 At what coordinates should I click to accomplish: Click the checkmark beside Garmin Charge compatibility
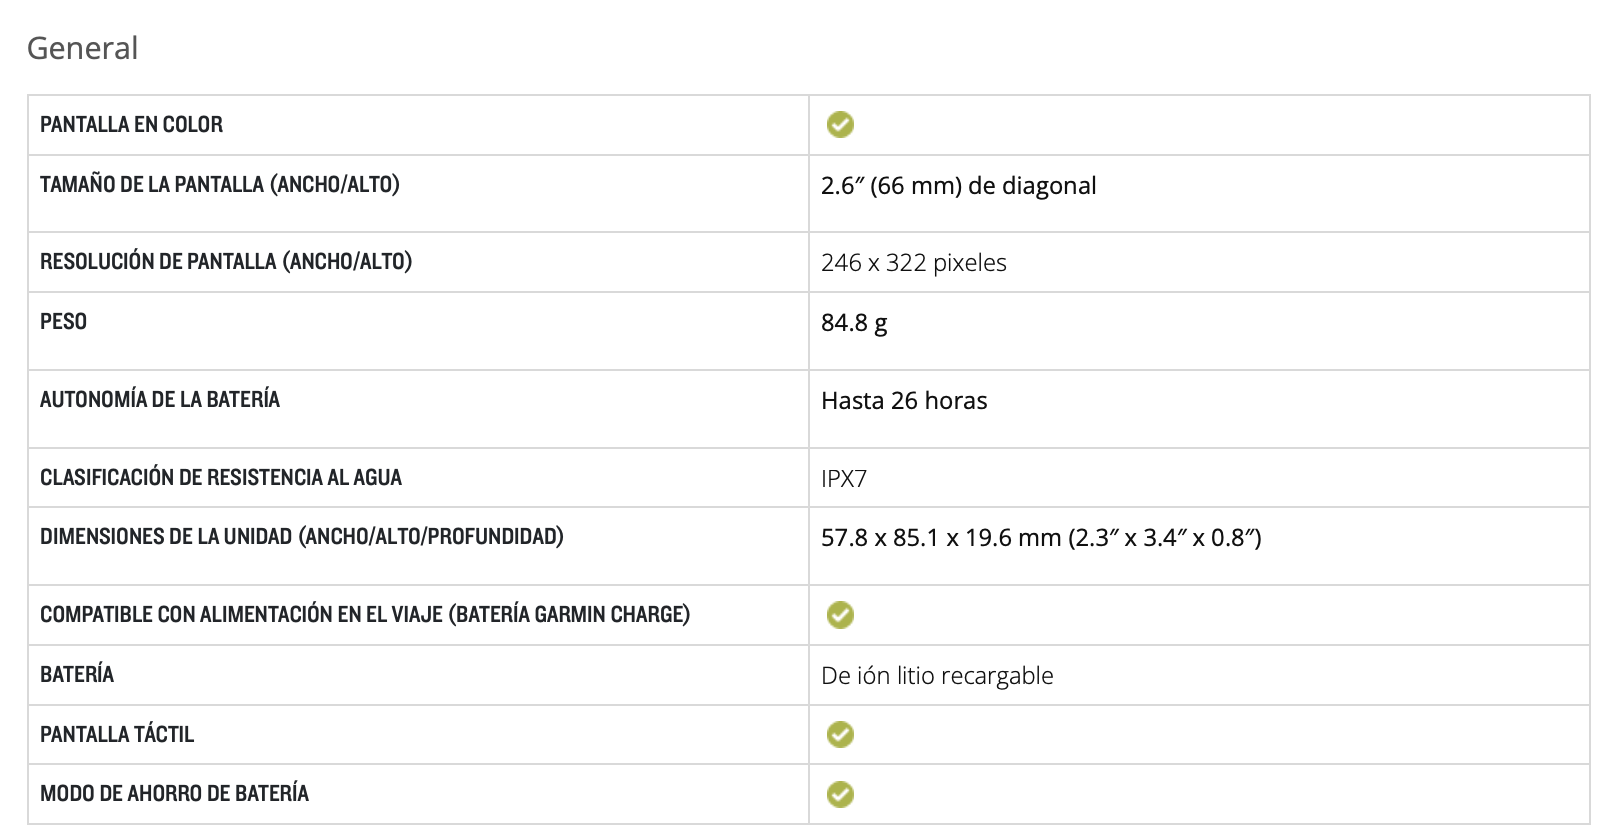pyautogui.click(x=840, y=615)
